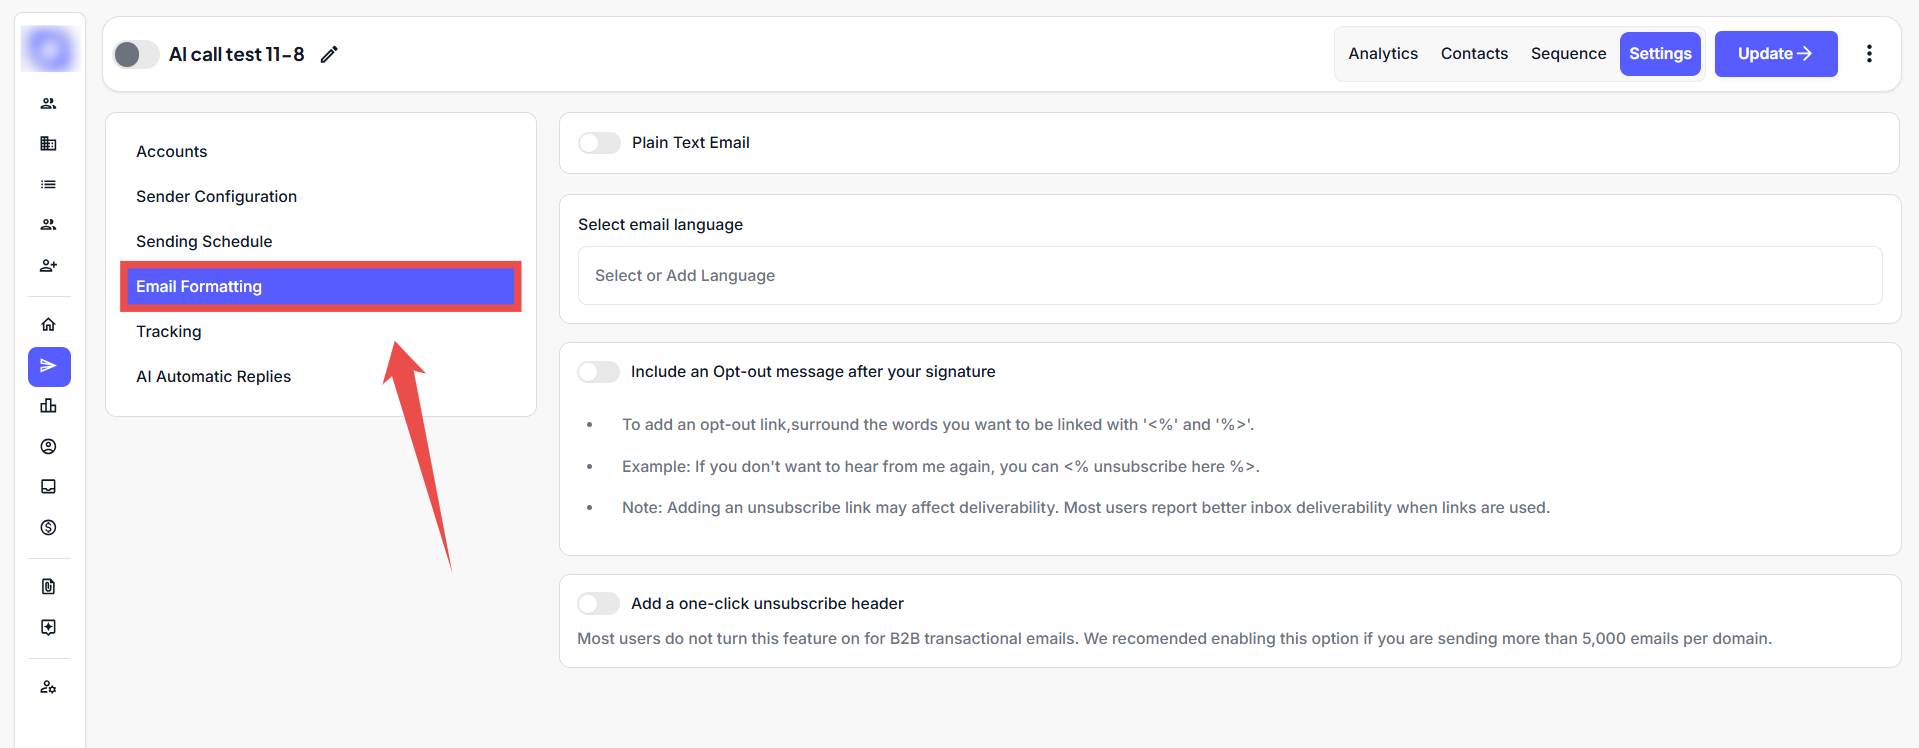Open the home icon in sidebar
The image size is (1919, 748).
[x=48, y=324]
